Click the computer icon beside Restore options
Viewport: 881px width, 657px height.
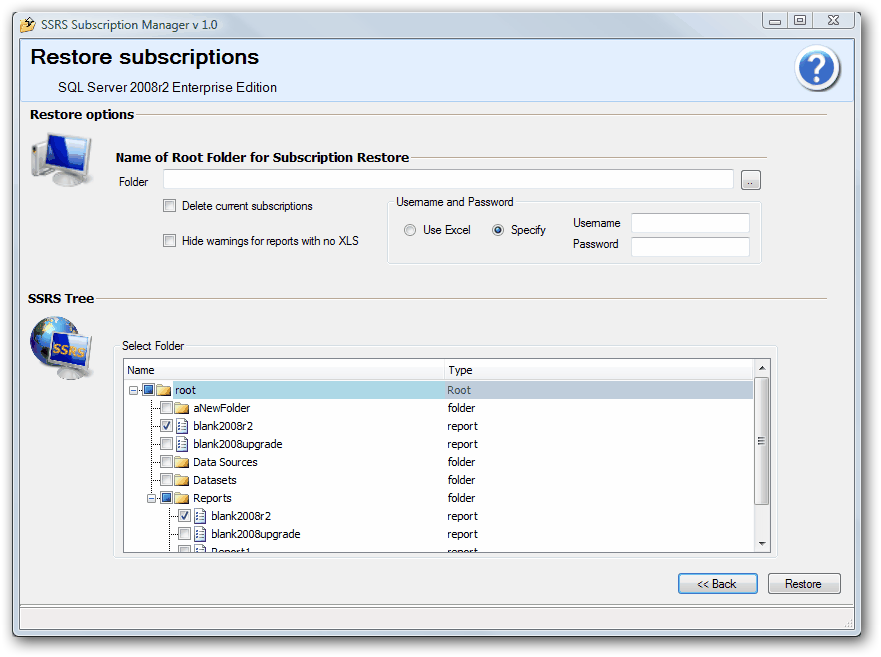click(x=62, y=159)
